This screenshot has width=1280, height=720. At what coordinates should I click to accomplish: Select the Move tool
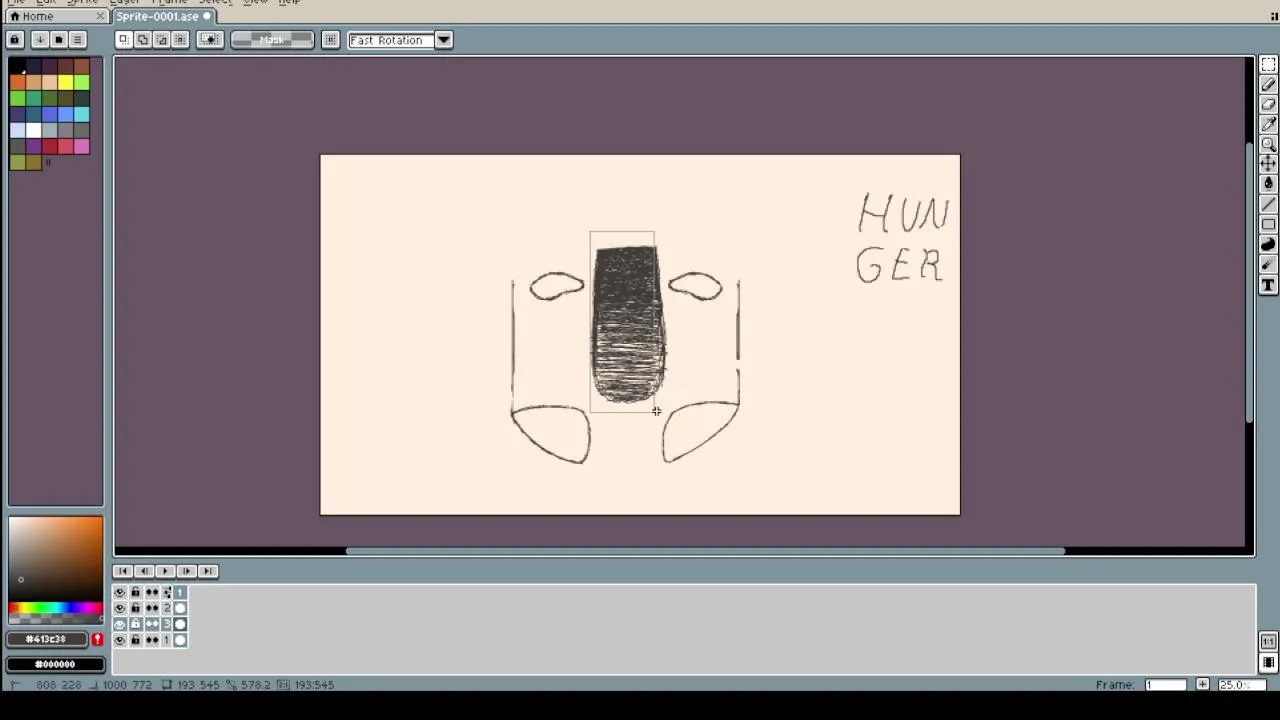(x=1268, y=164)
